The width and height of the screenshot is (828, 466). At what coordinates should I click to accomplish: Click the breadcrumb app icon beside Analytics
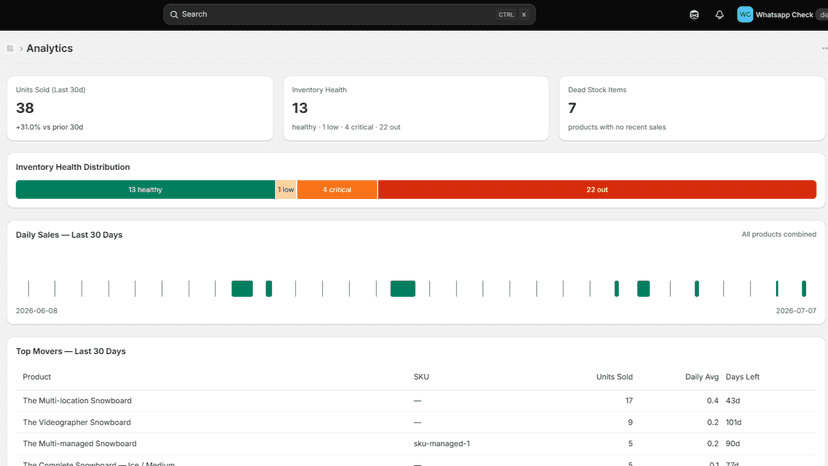click(x=10, y=48)
